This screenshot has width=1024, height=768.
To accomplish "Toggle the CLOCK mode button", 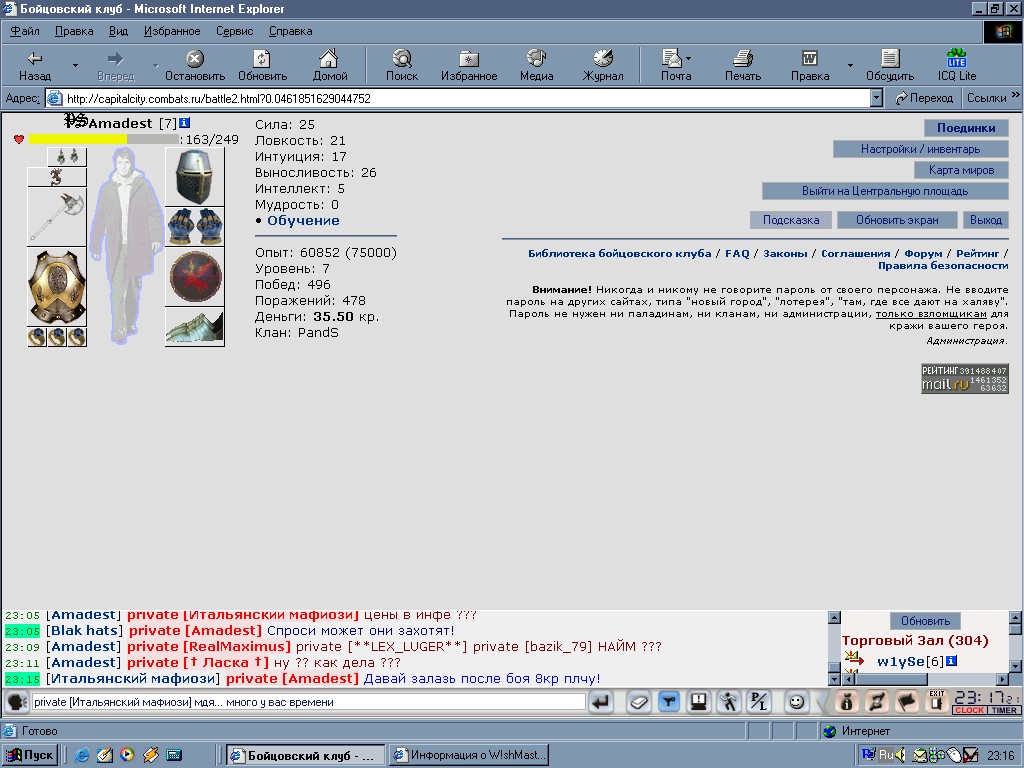I will pyautogui.click(x=969, y=710).
